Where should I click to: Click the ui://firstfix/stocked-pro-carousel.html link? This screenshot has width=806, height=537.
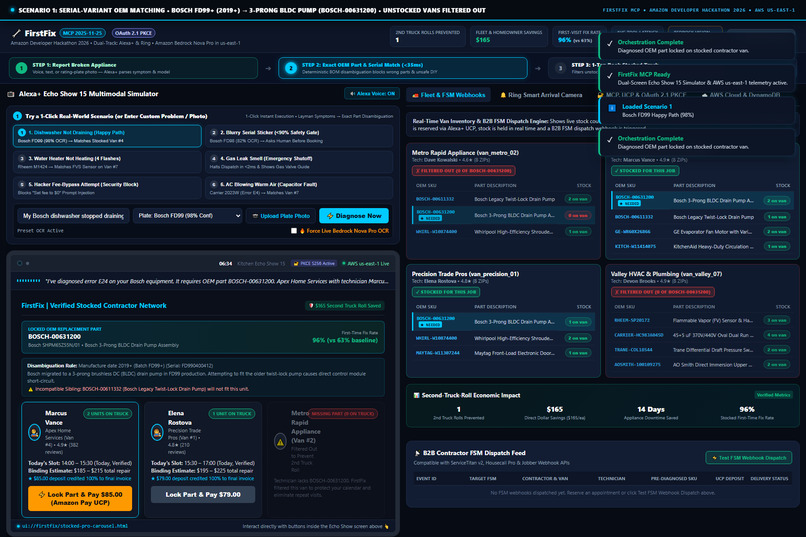coord(75,526)
